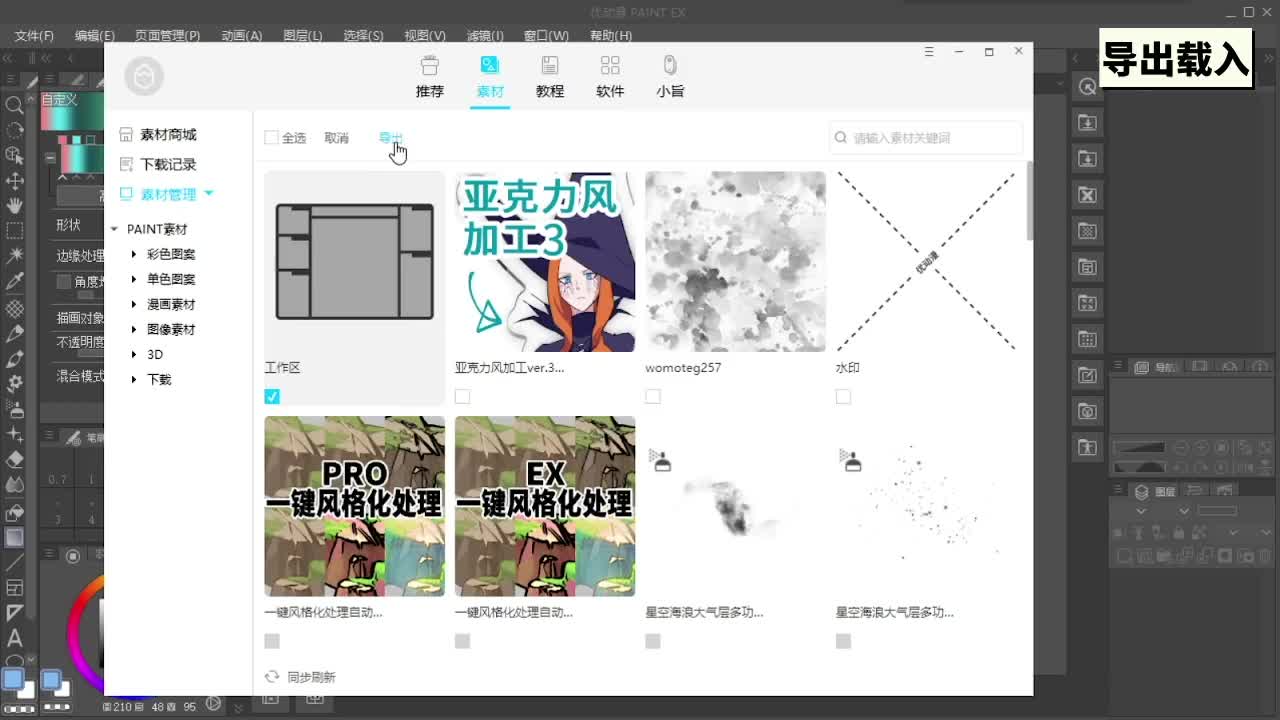Tick the 全选 select-all checkbox
This screenshot has height=720, width=1280.
271,138
